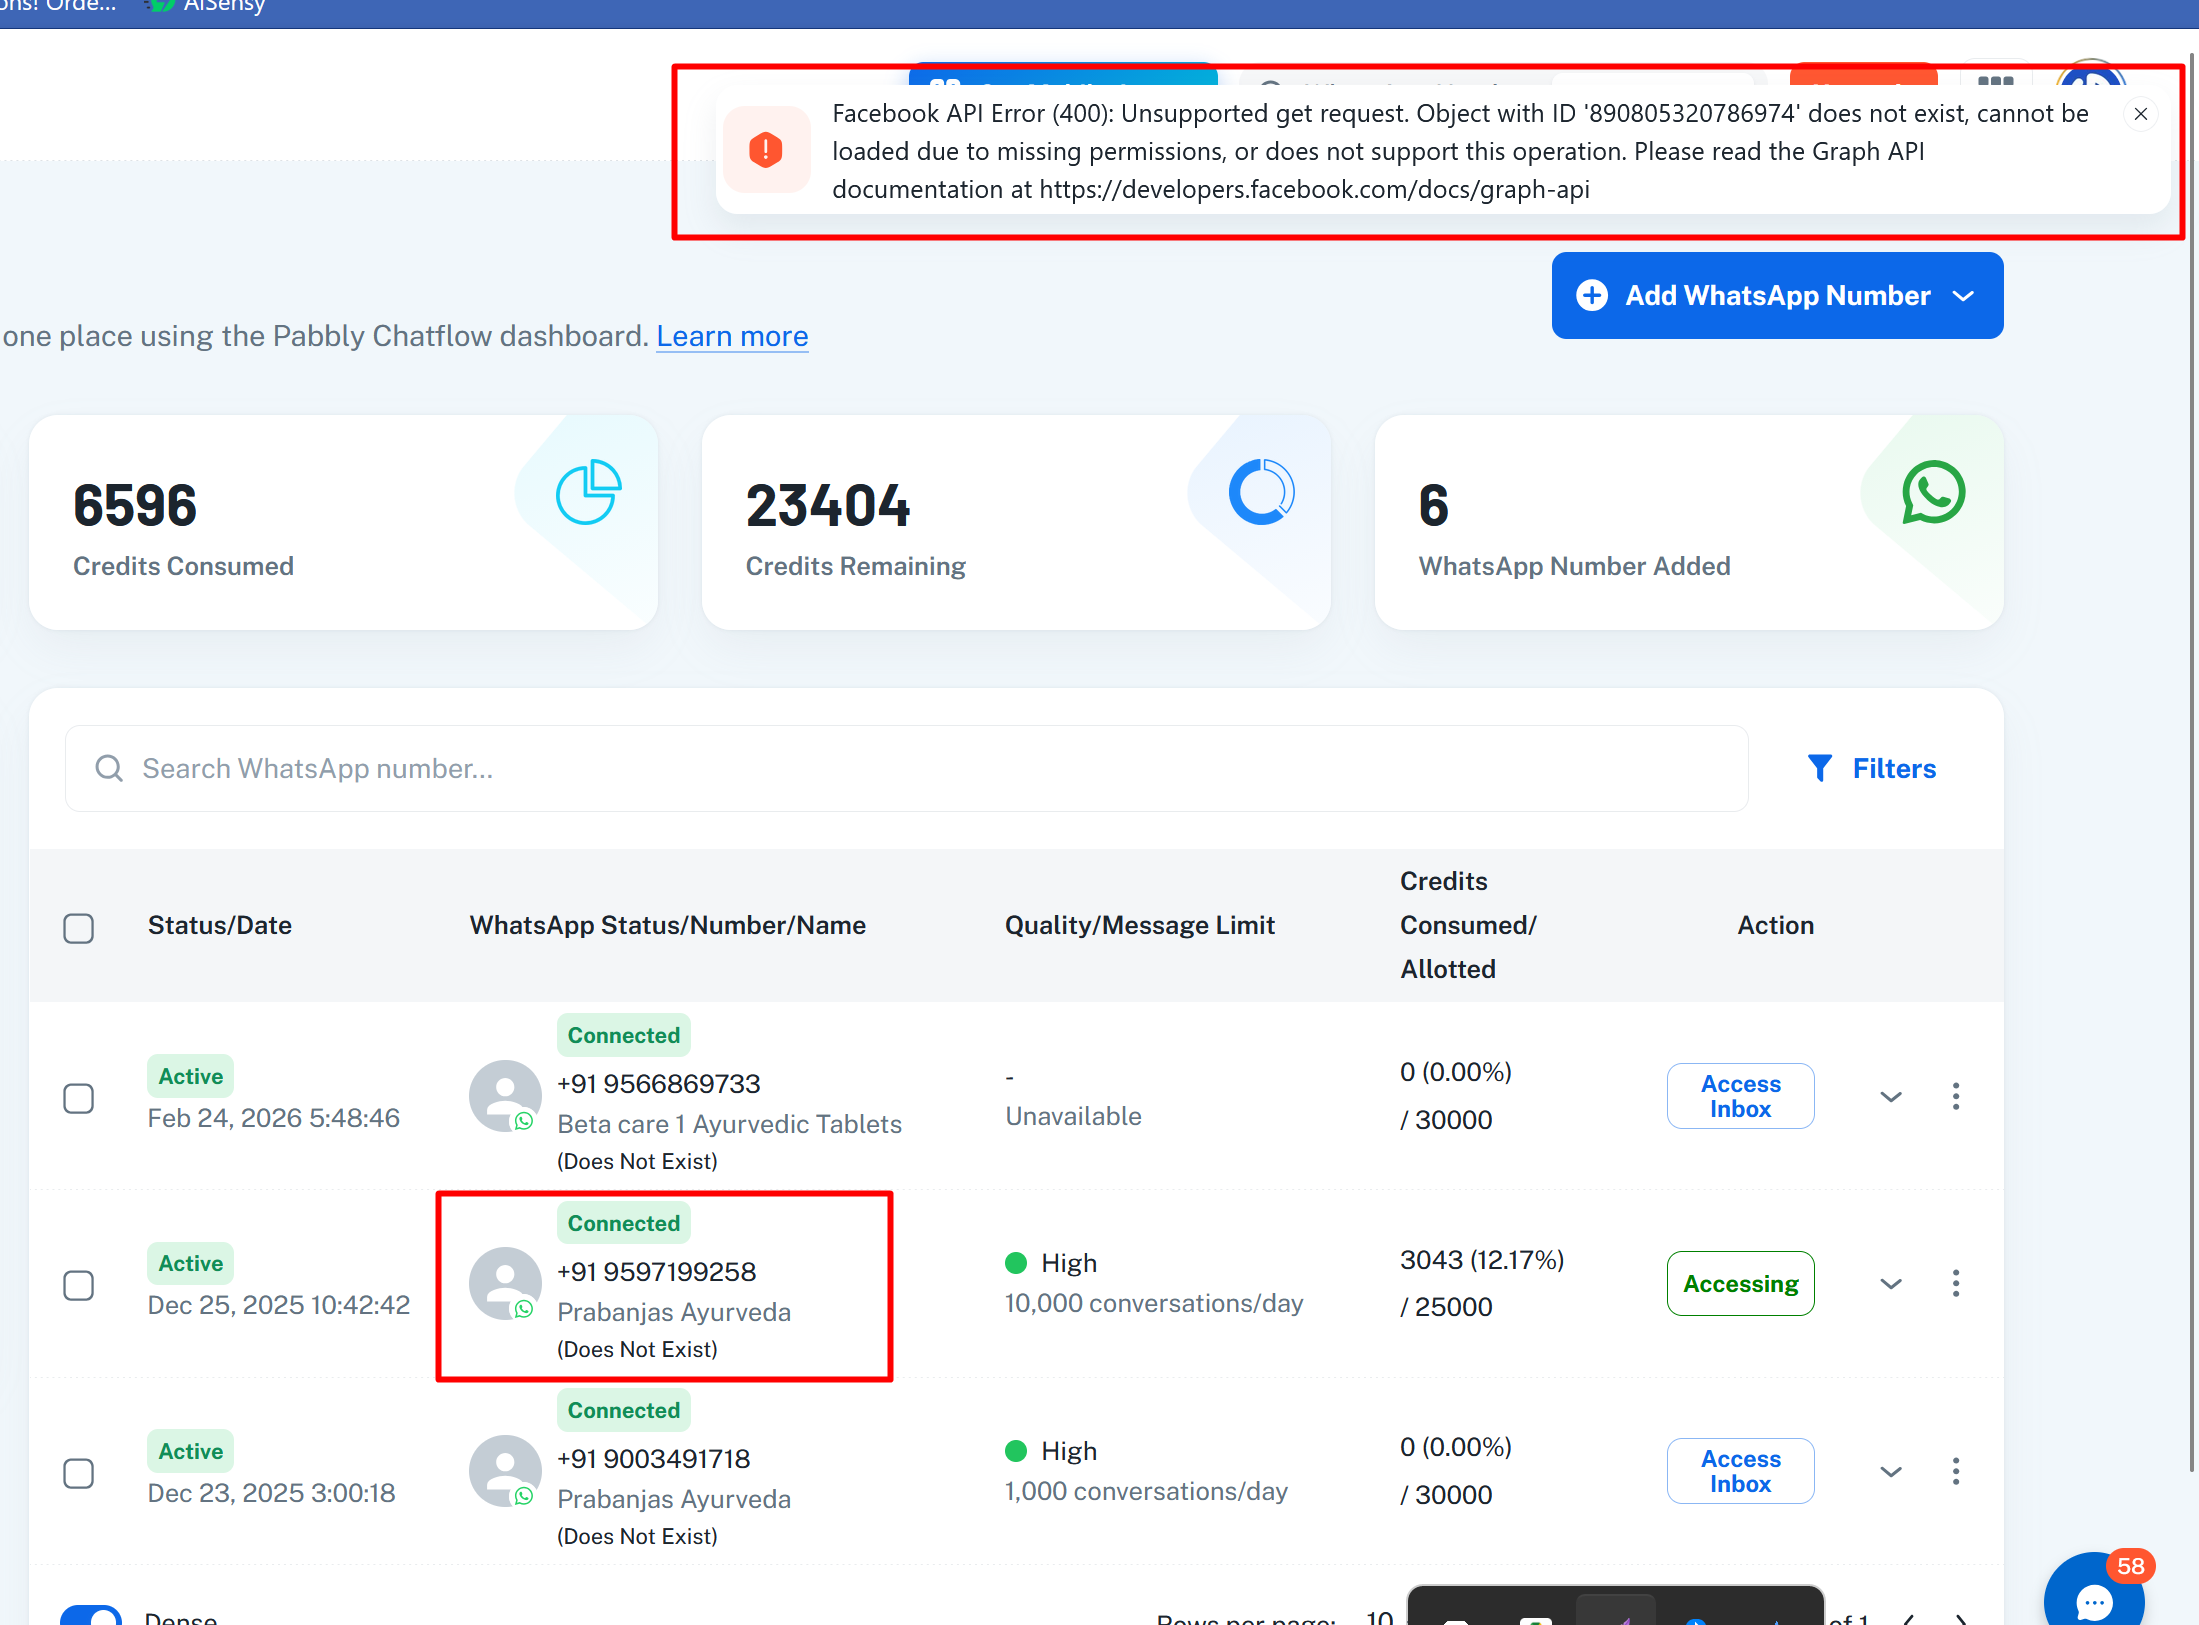Click the Connected badge above +91 9003491718
This screenshot has height=1625, width=2199.
[x=624, y=1410]
